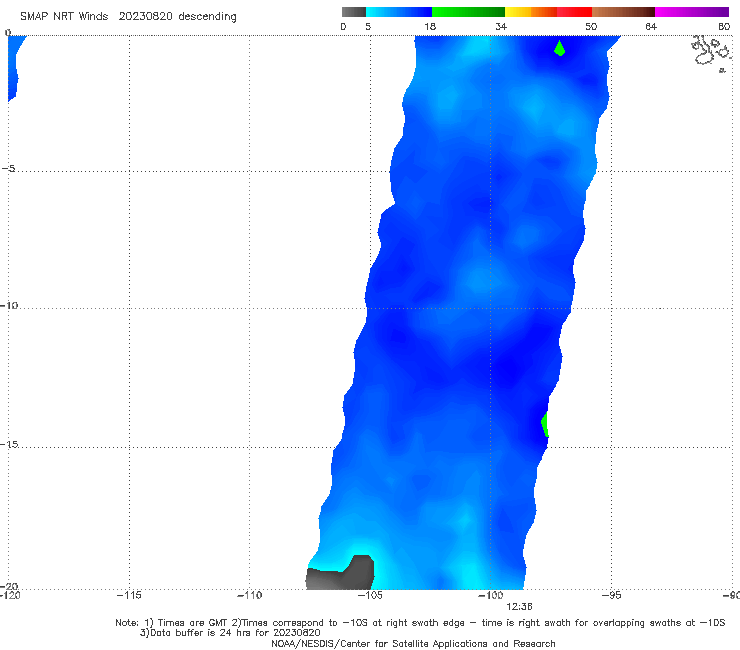The width and height of the screenshot is (740, 650).
Task: Click the gray segment of the wind color bar
Action: point(354,12)
